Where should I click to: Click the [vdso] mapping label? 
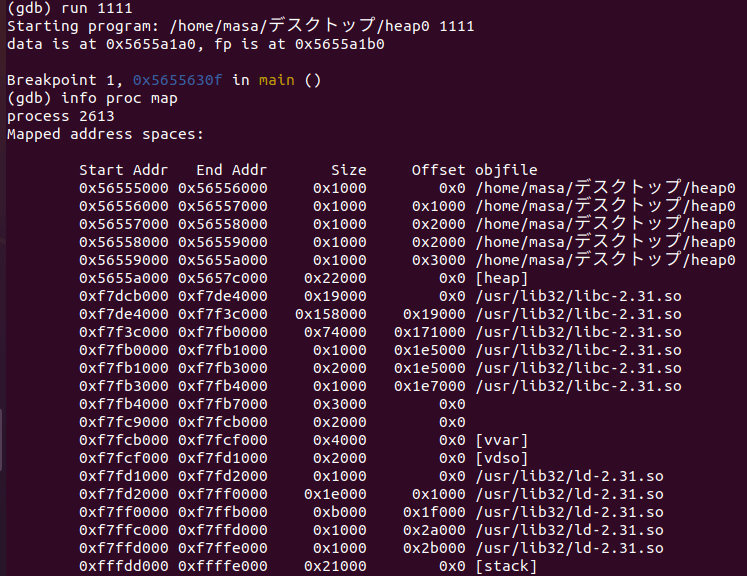(x=502, y=458)
